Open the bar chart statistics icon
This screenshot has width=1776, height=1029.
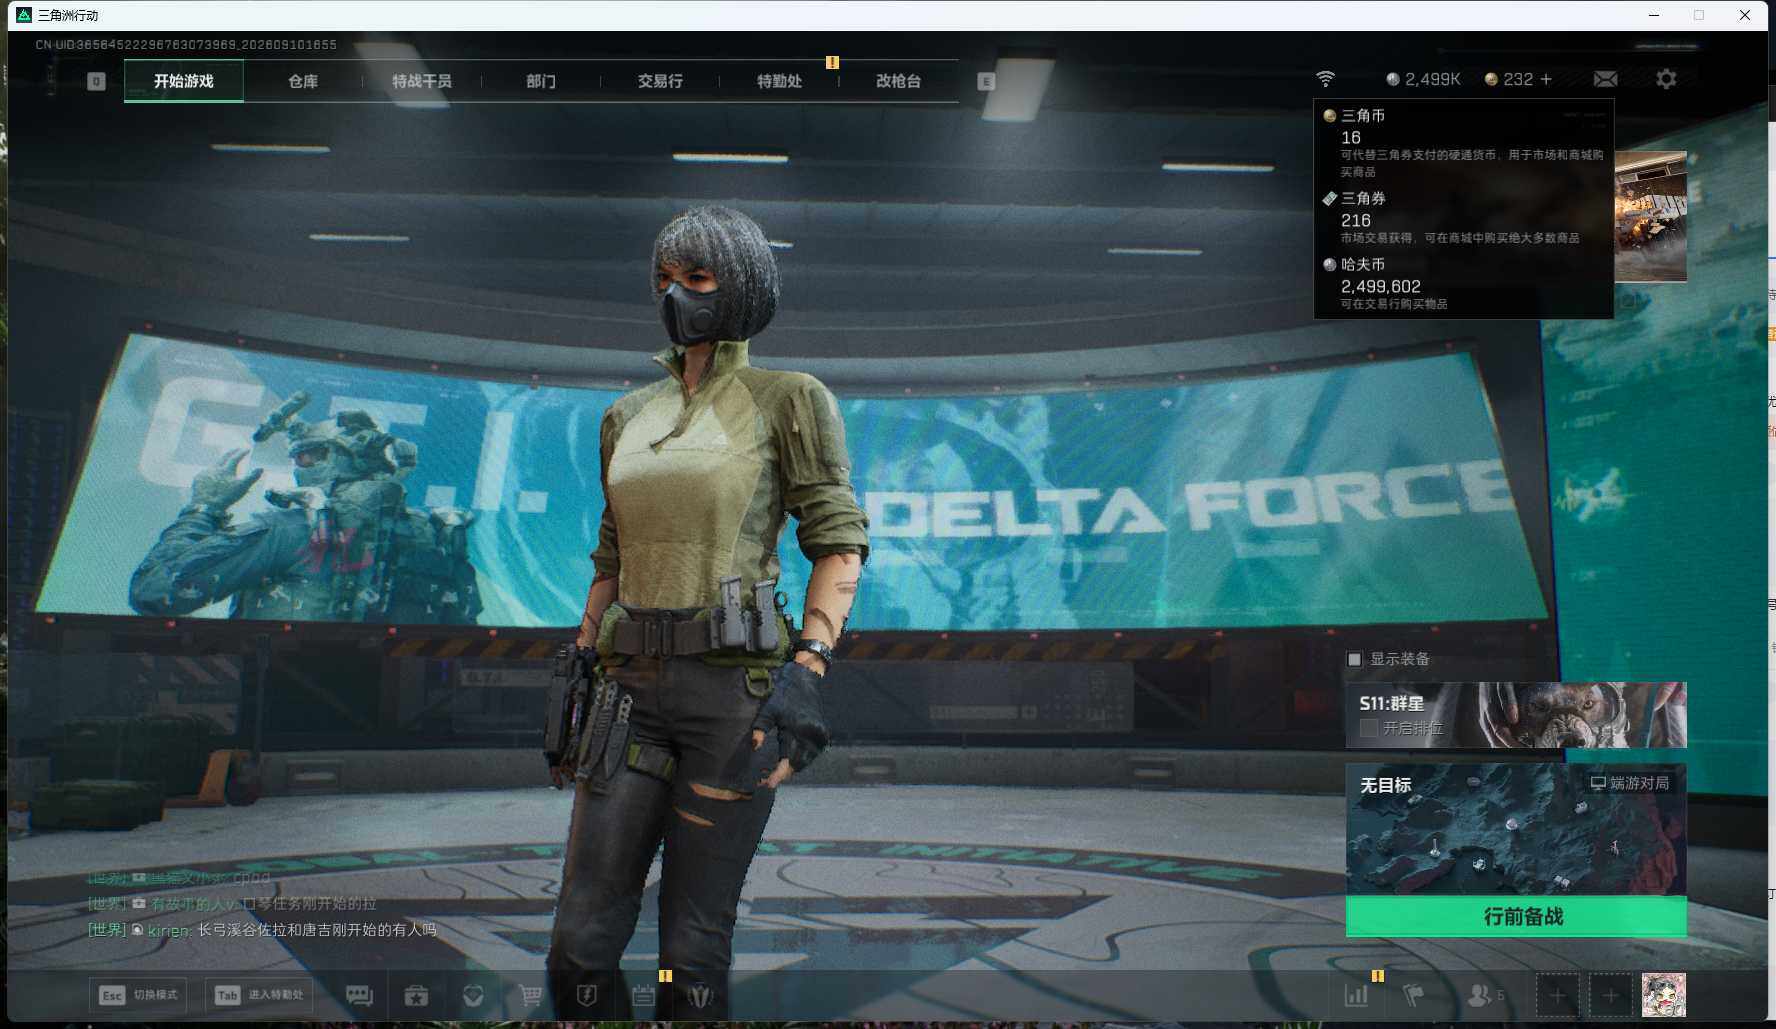coord(1356,995)
